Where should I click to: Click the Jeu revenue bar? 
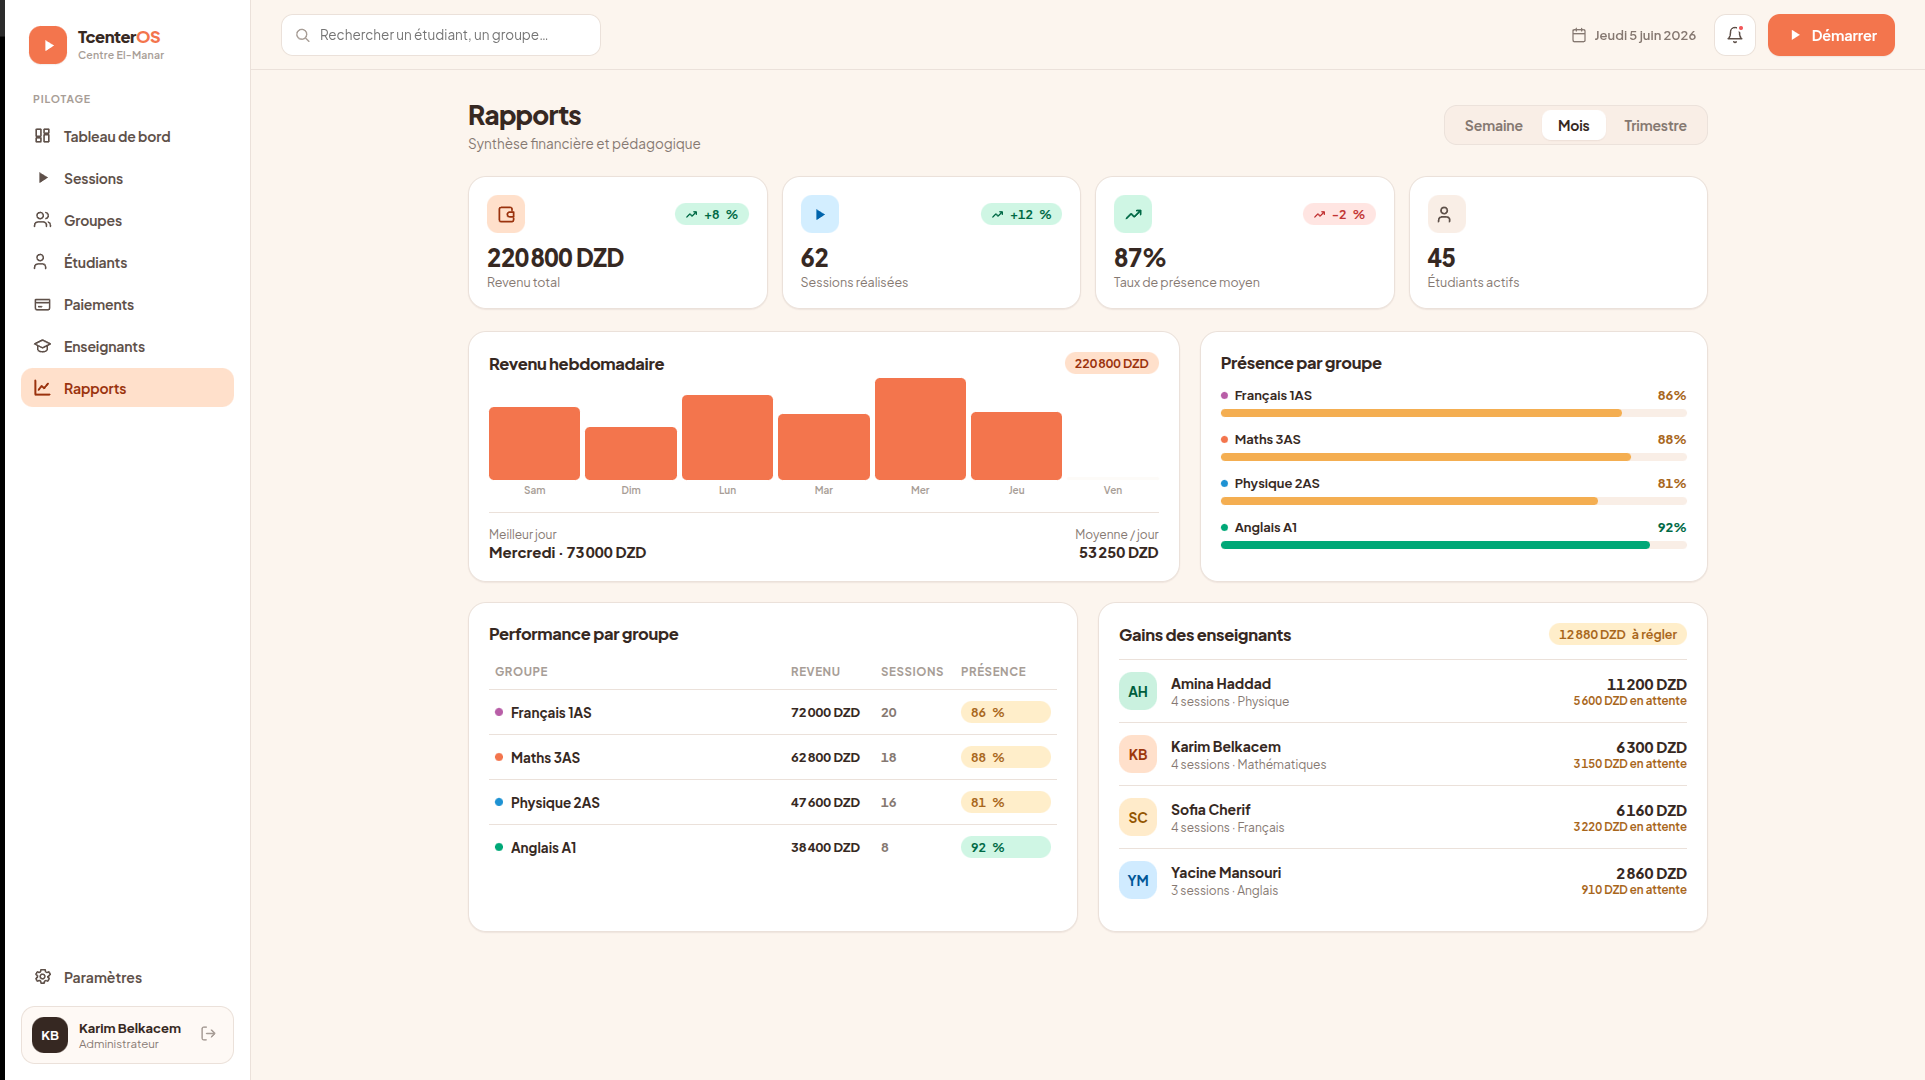(x=1016, y=446)
